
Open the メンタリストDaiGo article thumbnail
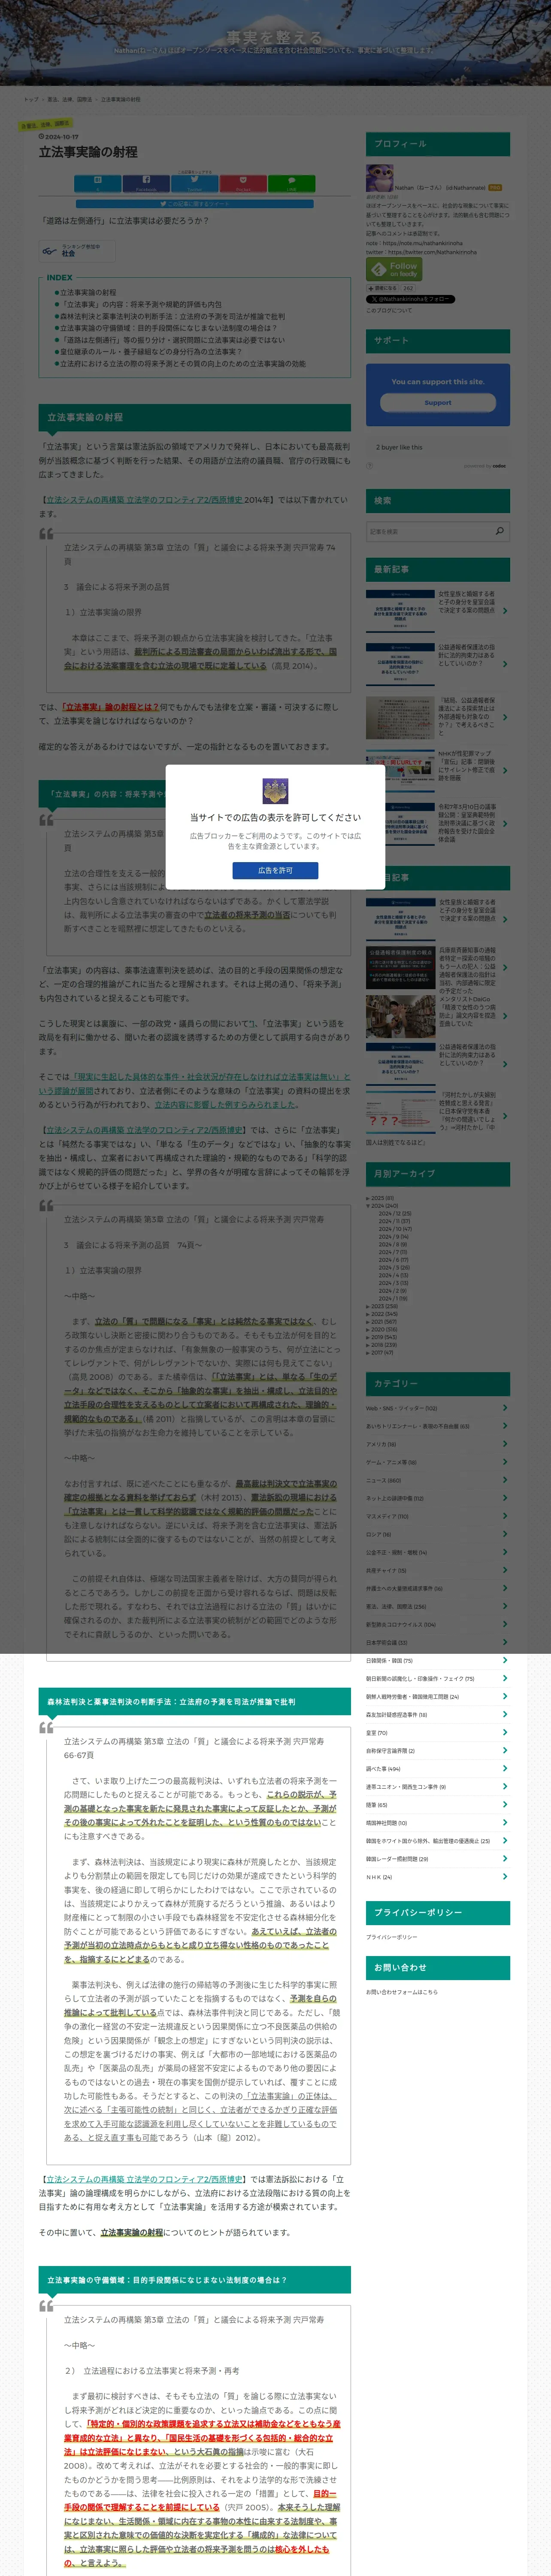400,1015
